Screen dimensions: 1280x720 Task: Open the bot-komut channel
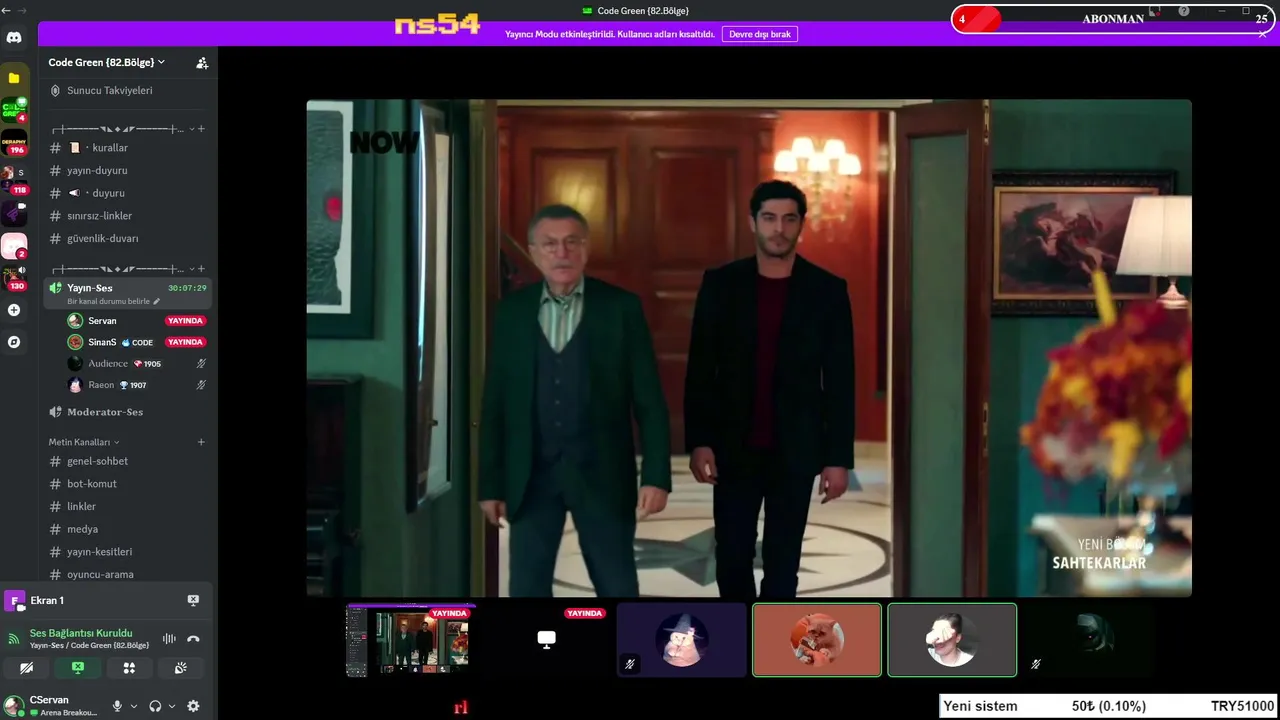pyautogui.click(x=129, y=484)
